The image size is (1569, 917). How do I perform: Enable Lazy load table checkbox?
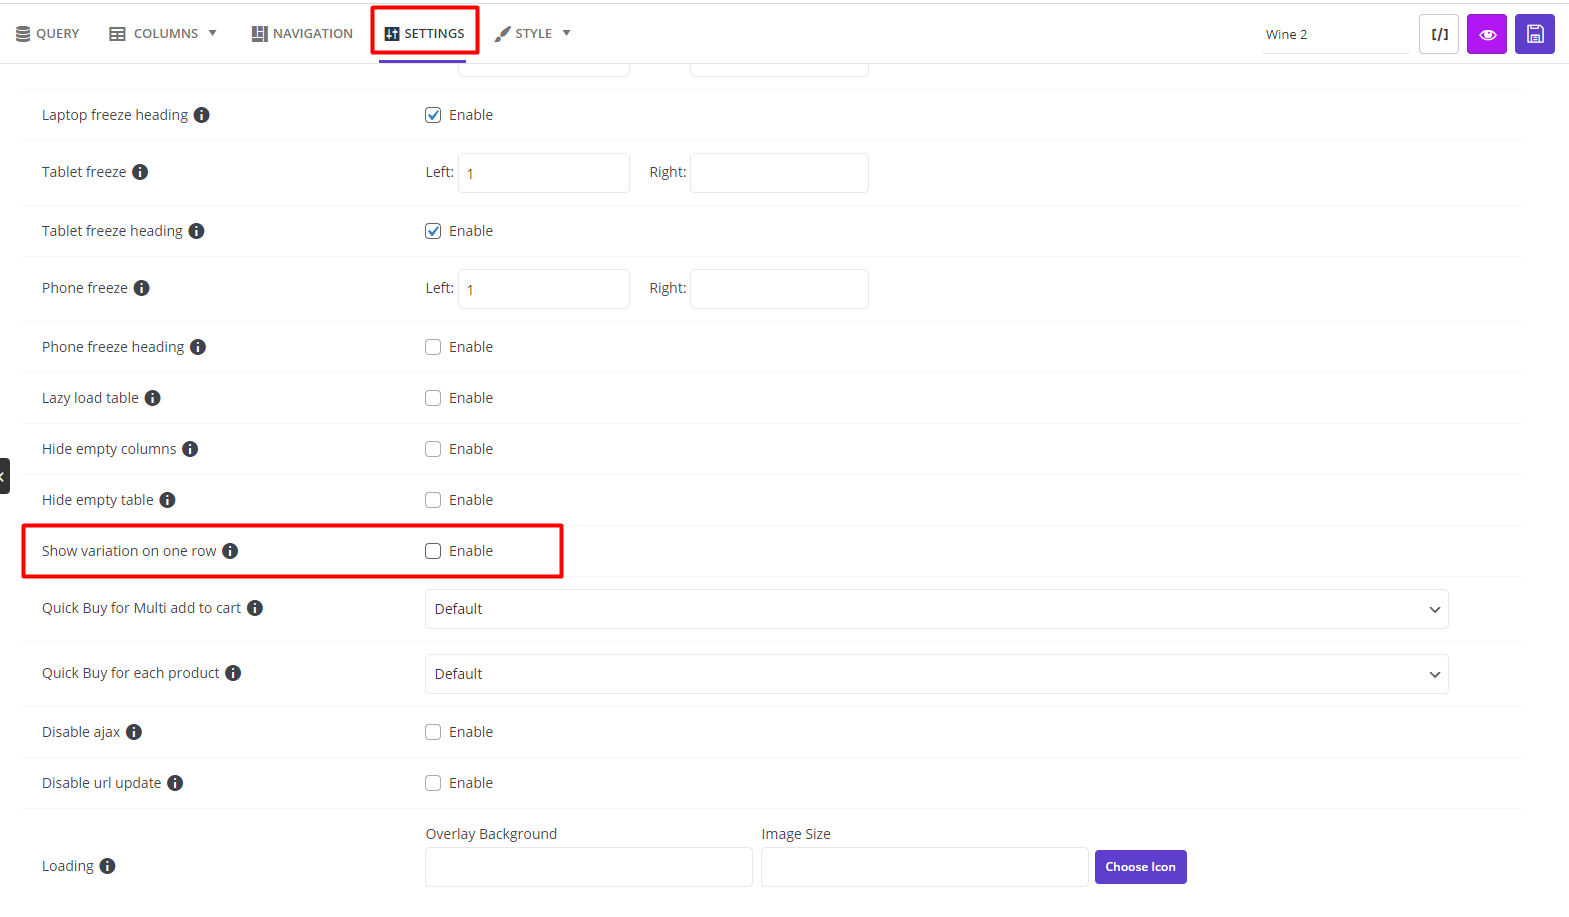point(433,398)
